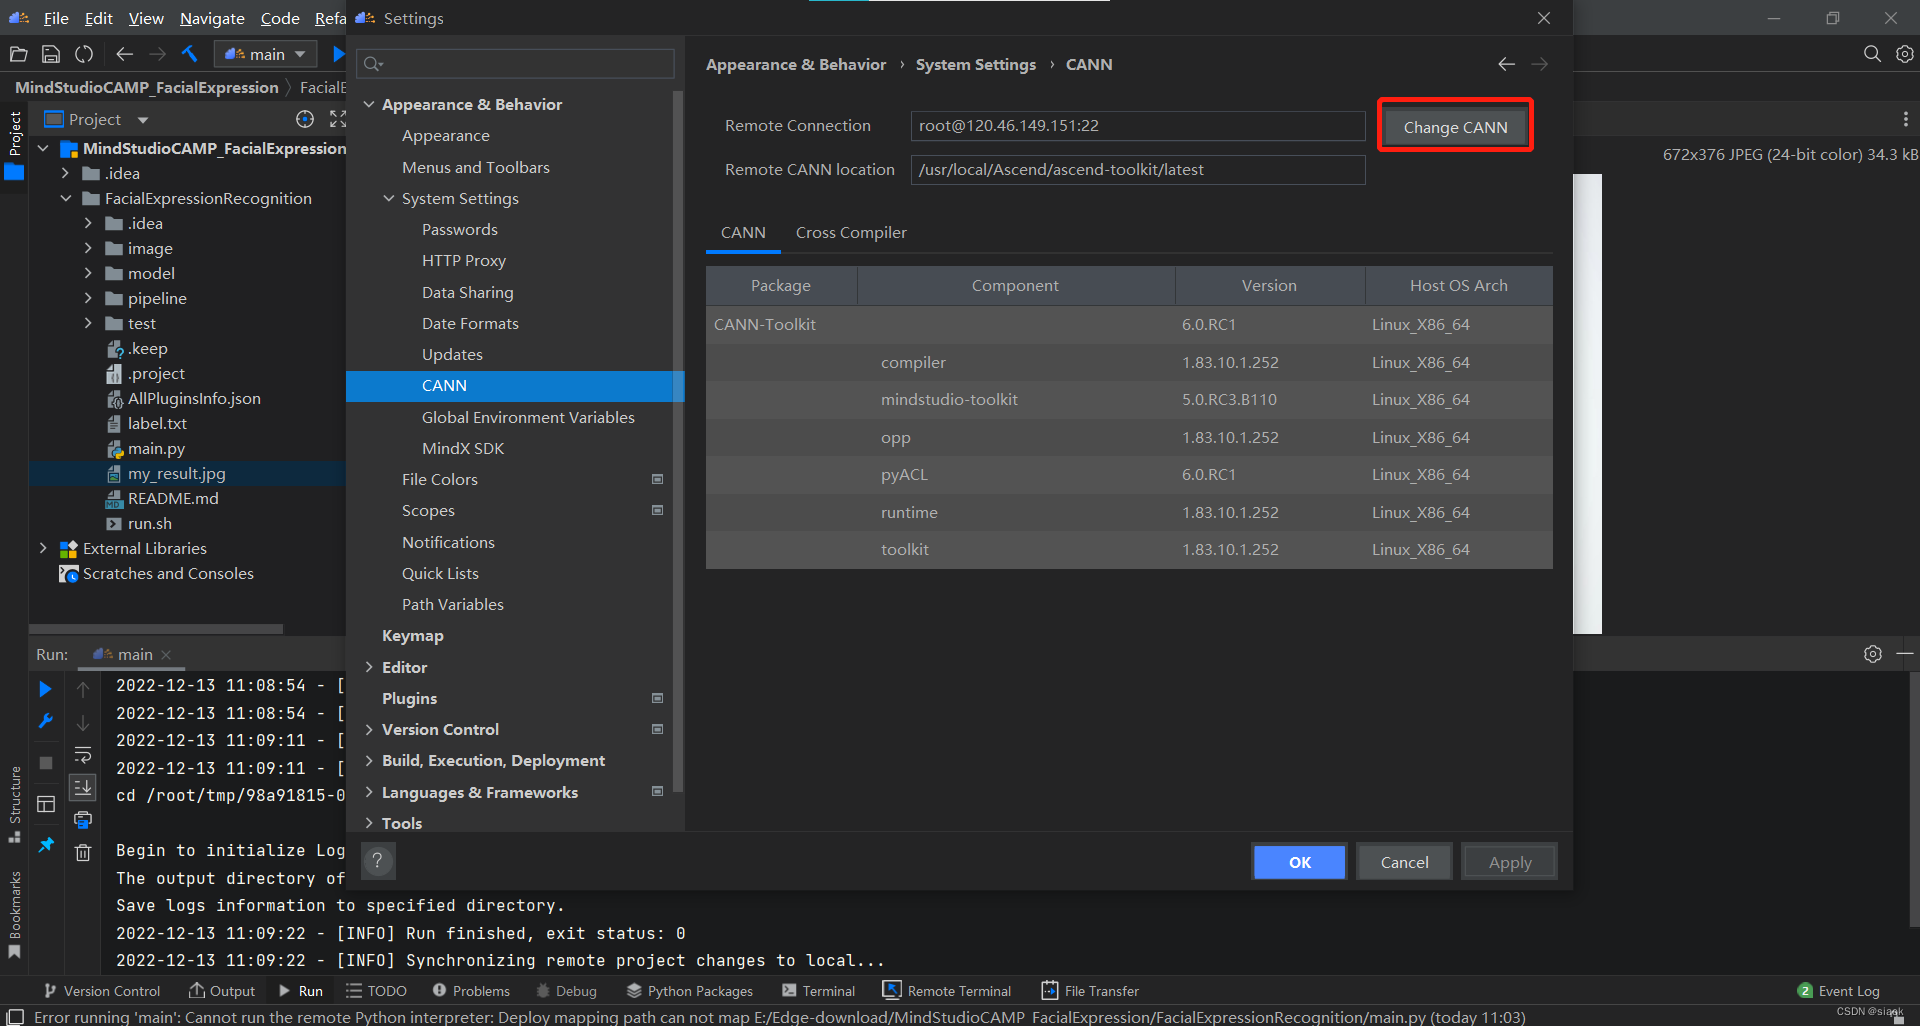This screenshot has width=1920, height=1026.
Task: Toggle Scroll to End in run console
Action: point(83,788)
